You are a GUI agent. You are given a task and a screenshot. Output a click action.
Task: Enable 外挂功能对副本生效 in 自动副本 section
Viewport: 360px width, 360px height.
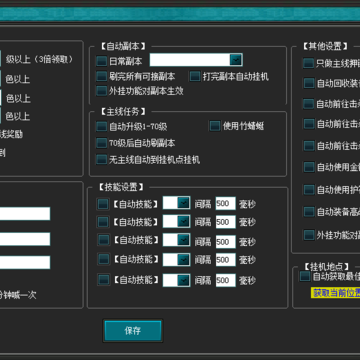pyautogui.click(x=101, y=91)
